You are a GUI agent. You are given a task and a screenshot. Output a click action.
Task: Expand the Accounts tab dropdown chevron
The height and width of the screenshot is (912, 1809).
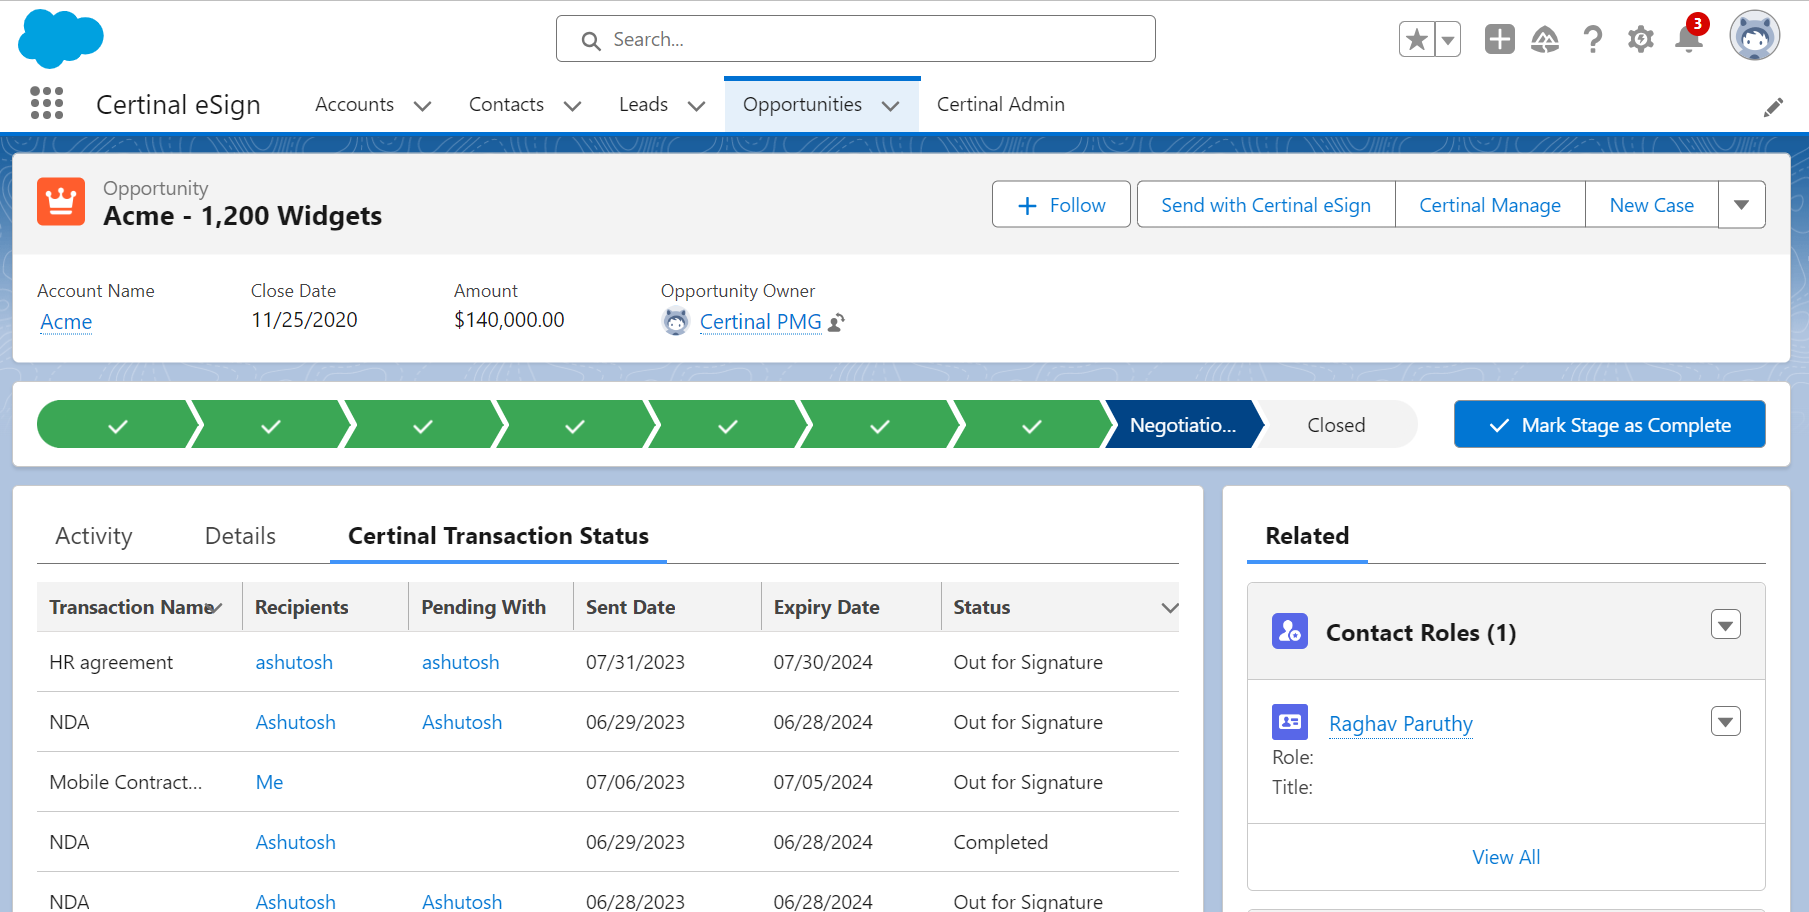coord(423,106)
